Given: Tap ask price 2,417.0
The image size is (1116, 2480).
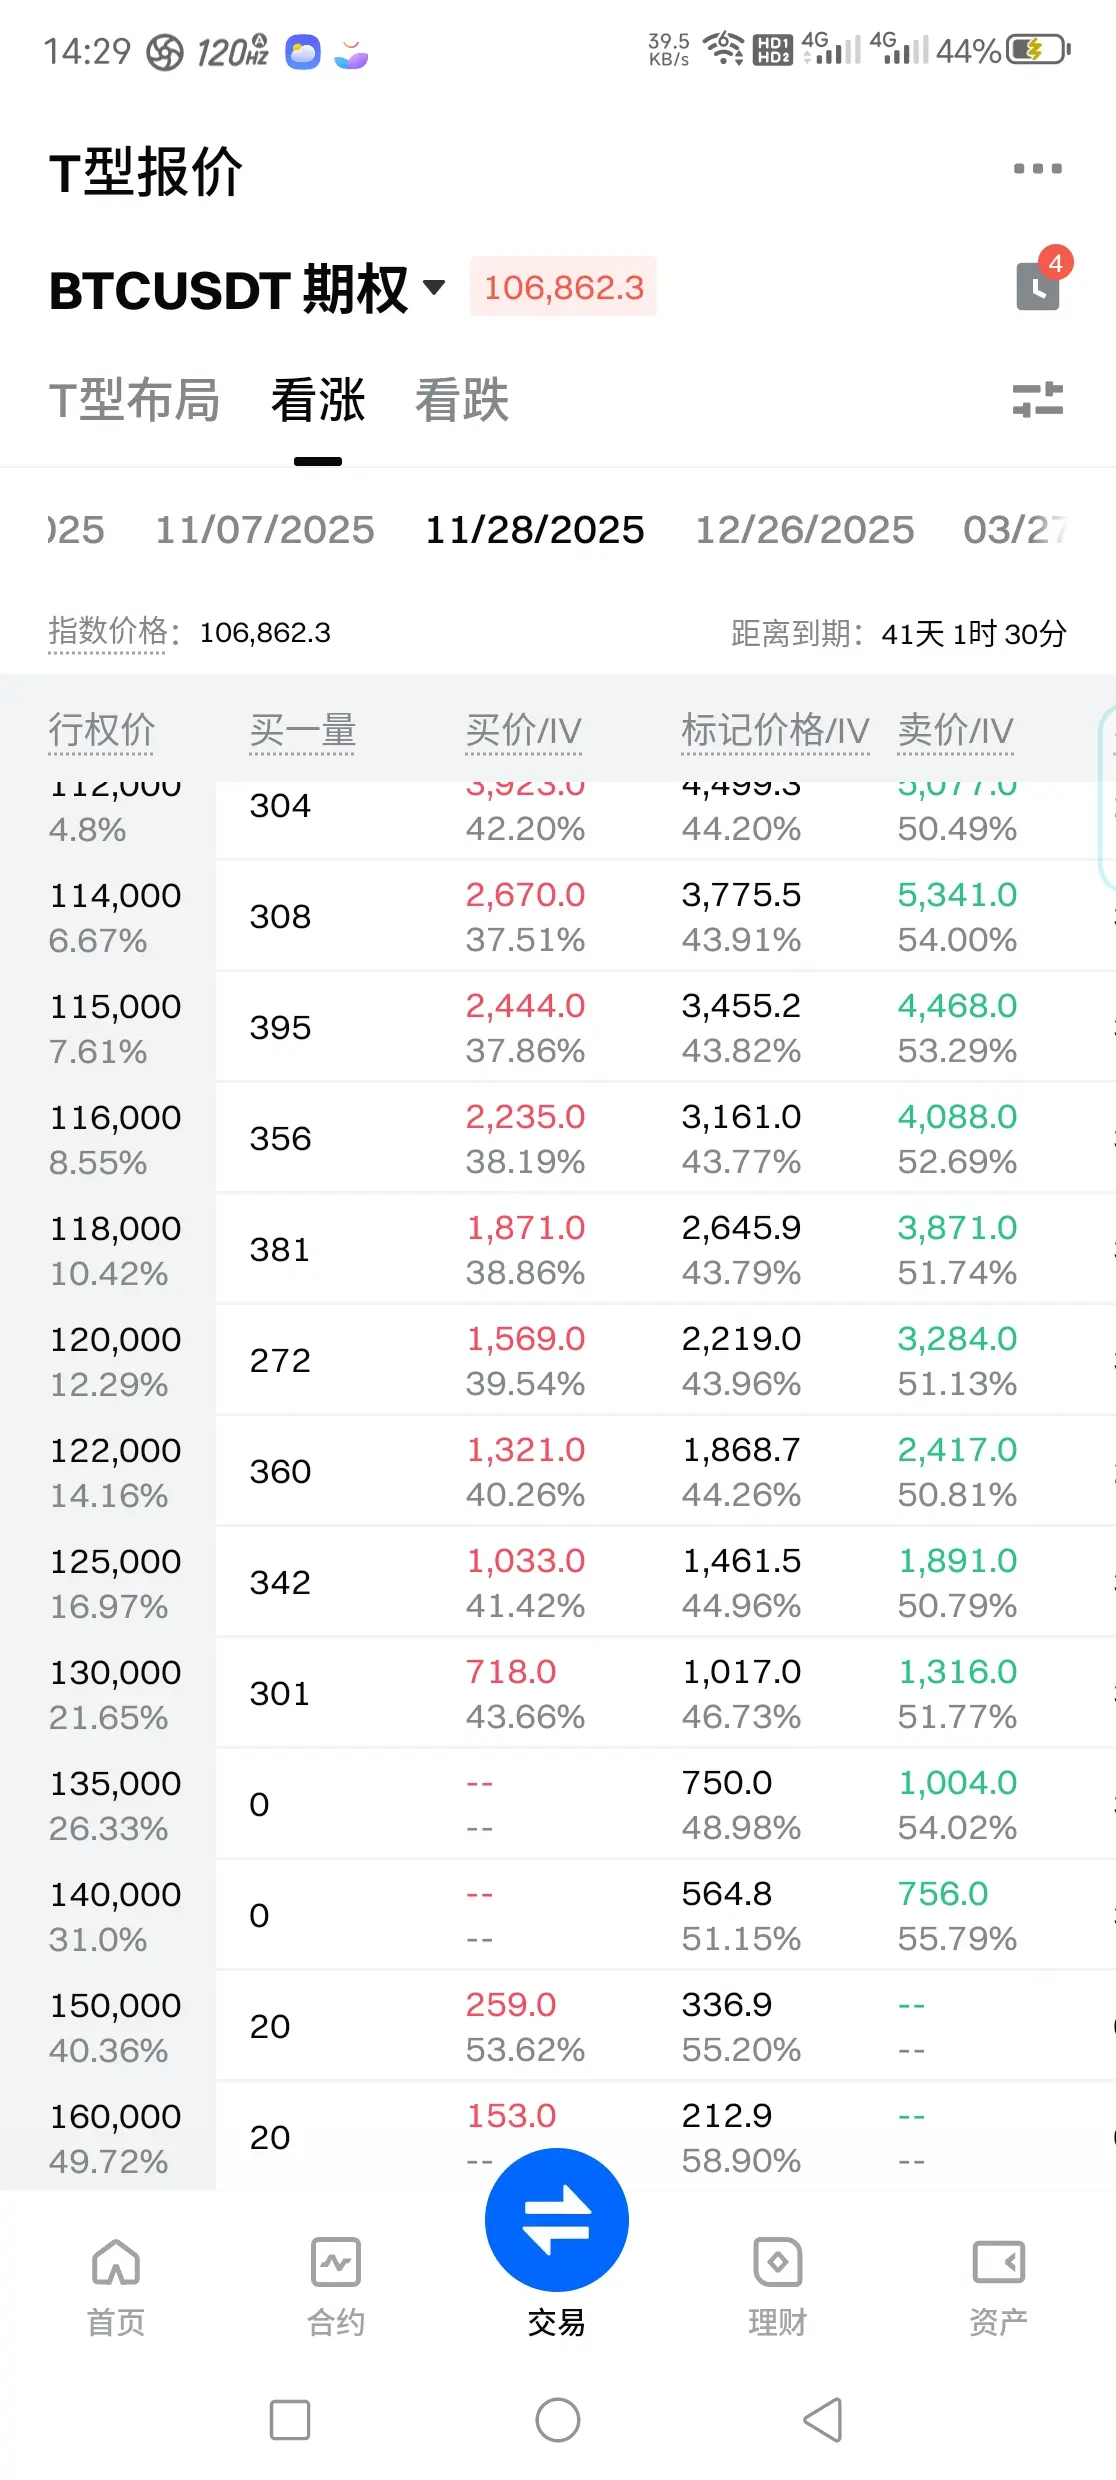Looking at the screenshot, I should click(x=957, y=1449).
